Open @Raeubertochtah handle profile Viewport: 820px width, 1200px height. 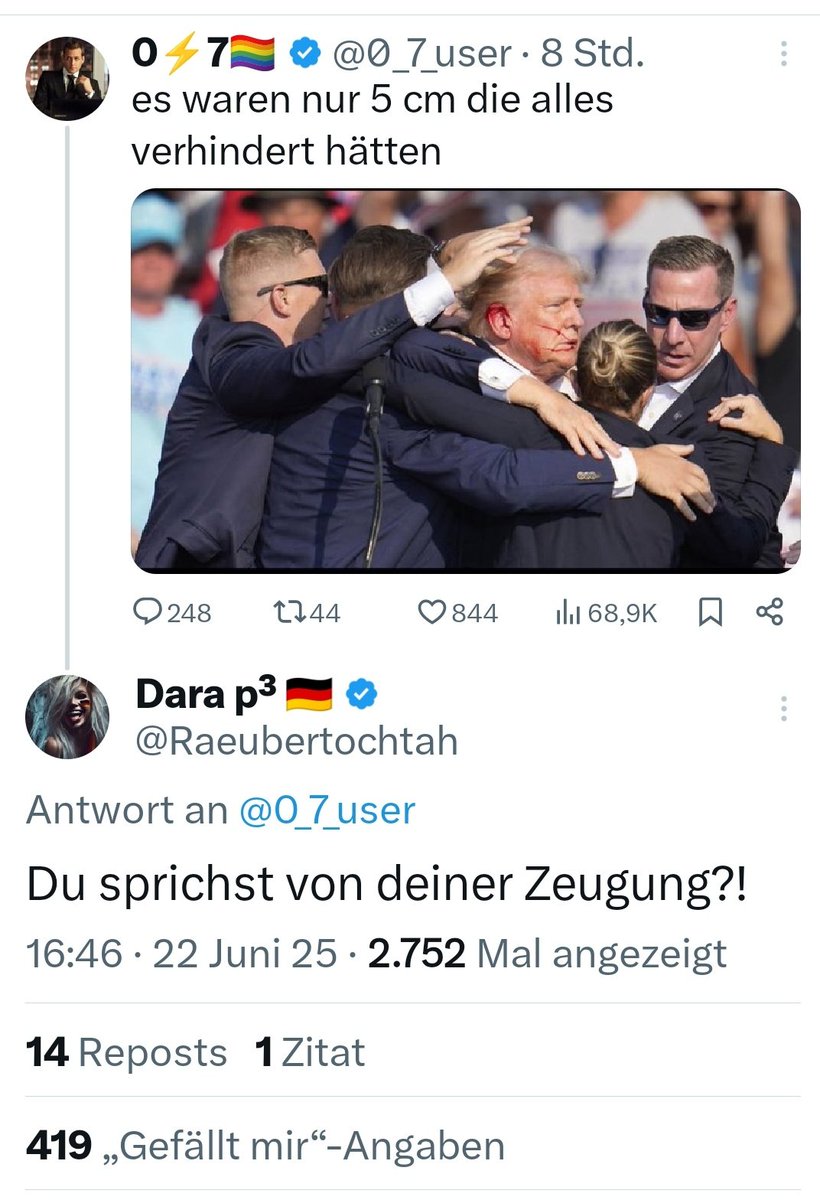tap(297, 741)
